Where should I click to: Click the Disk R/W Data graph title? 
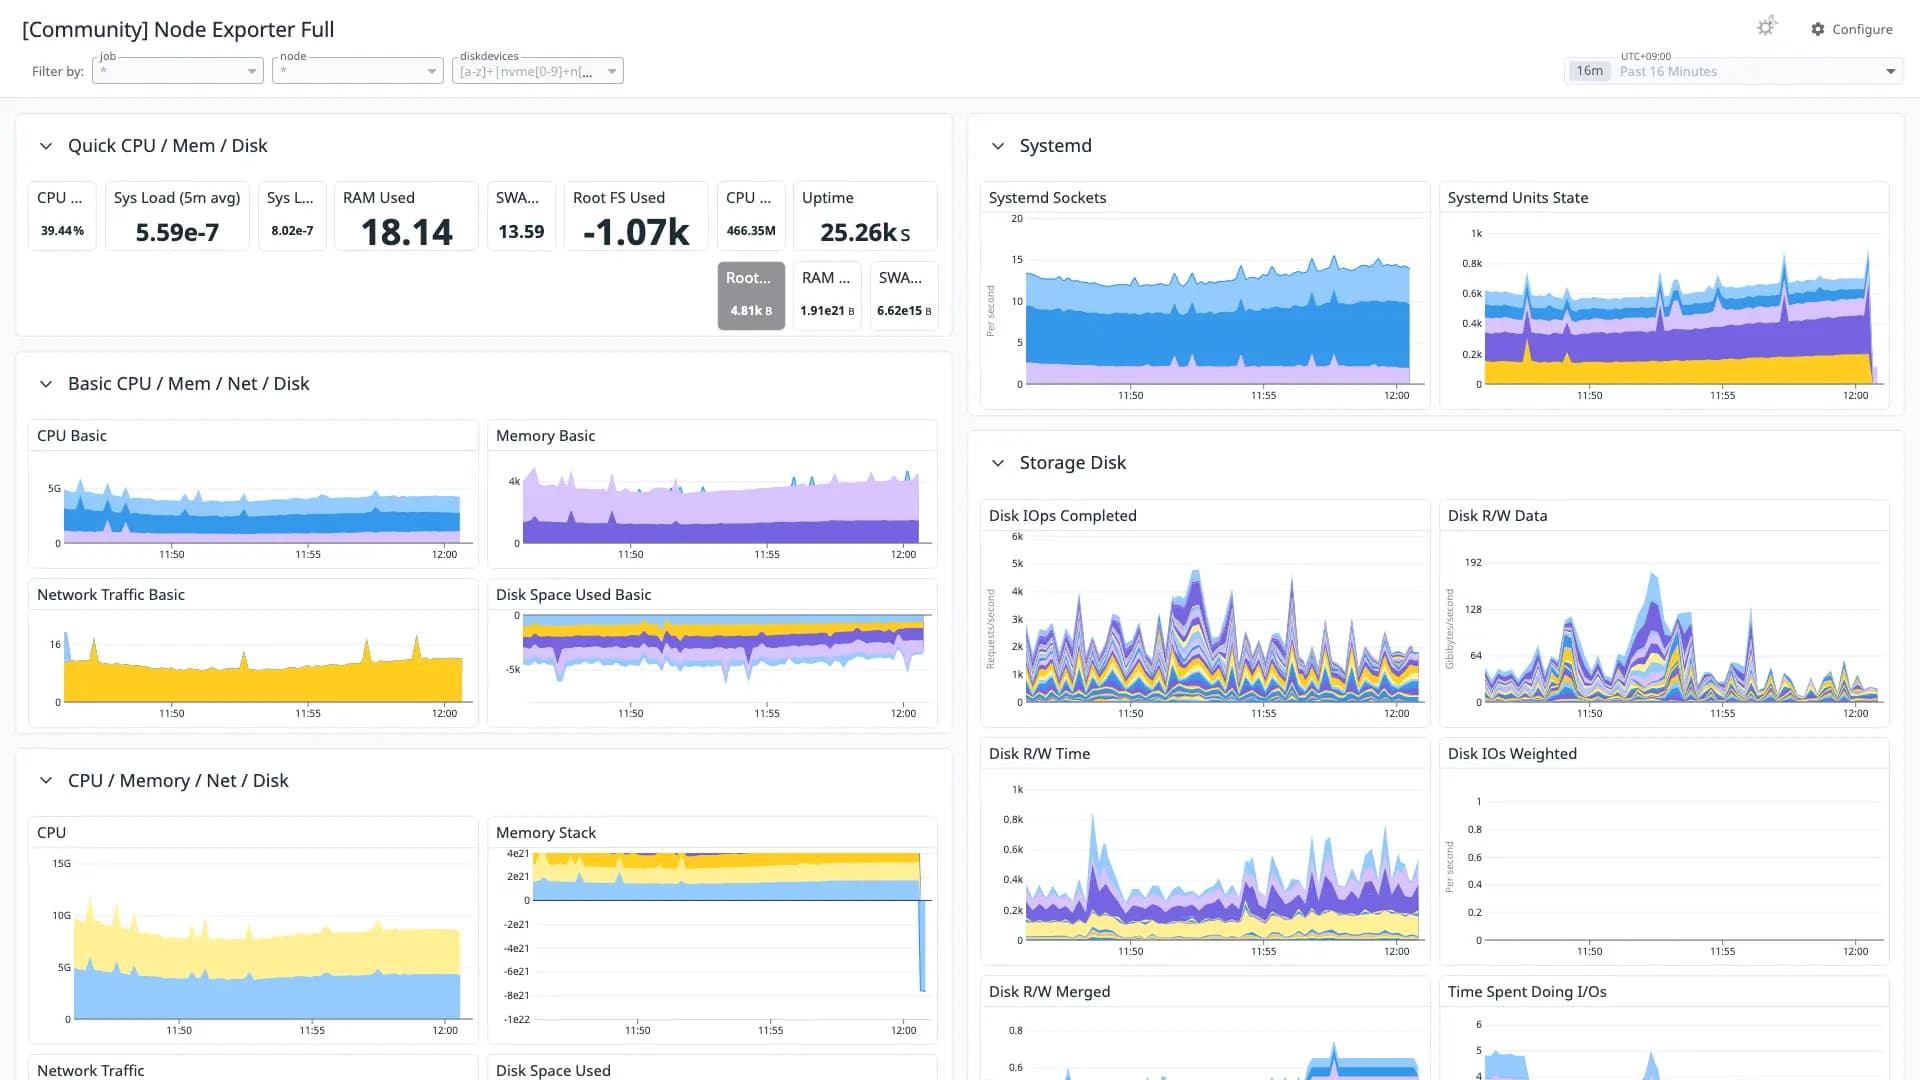1497,516
